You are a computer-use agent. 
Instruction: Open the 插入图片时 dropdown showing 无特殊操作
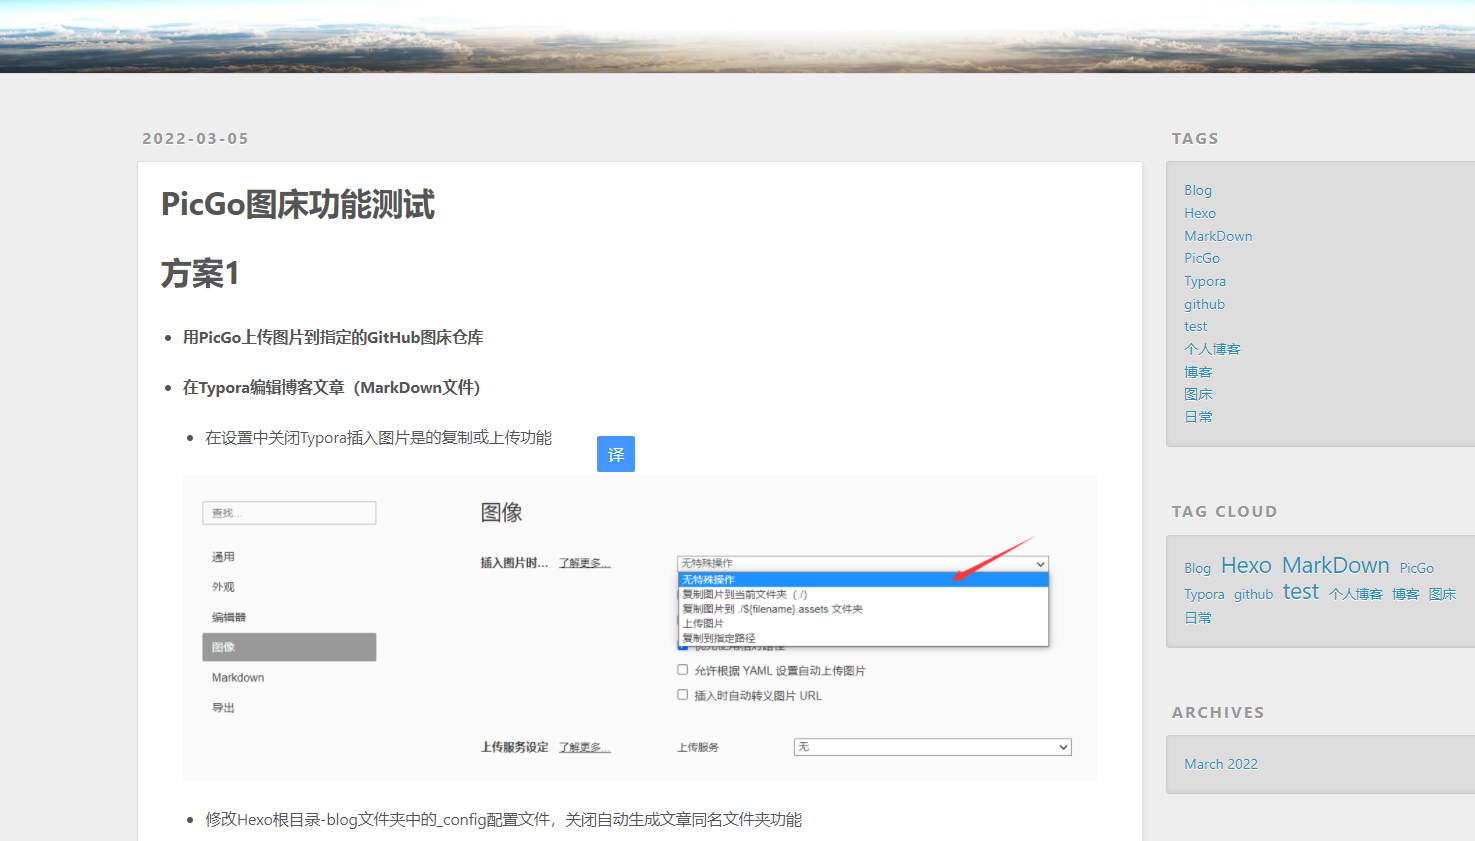click(863, 564)
